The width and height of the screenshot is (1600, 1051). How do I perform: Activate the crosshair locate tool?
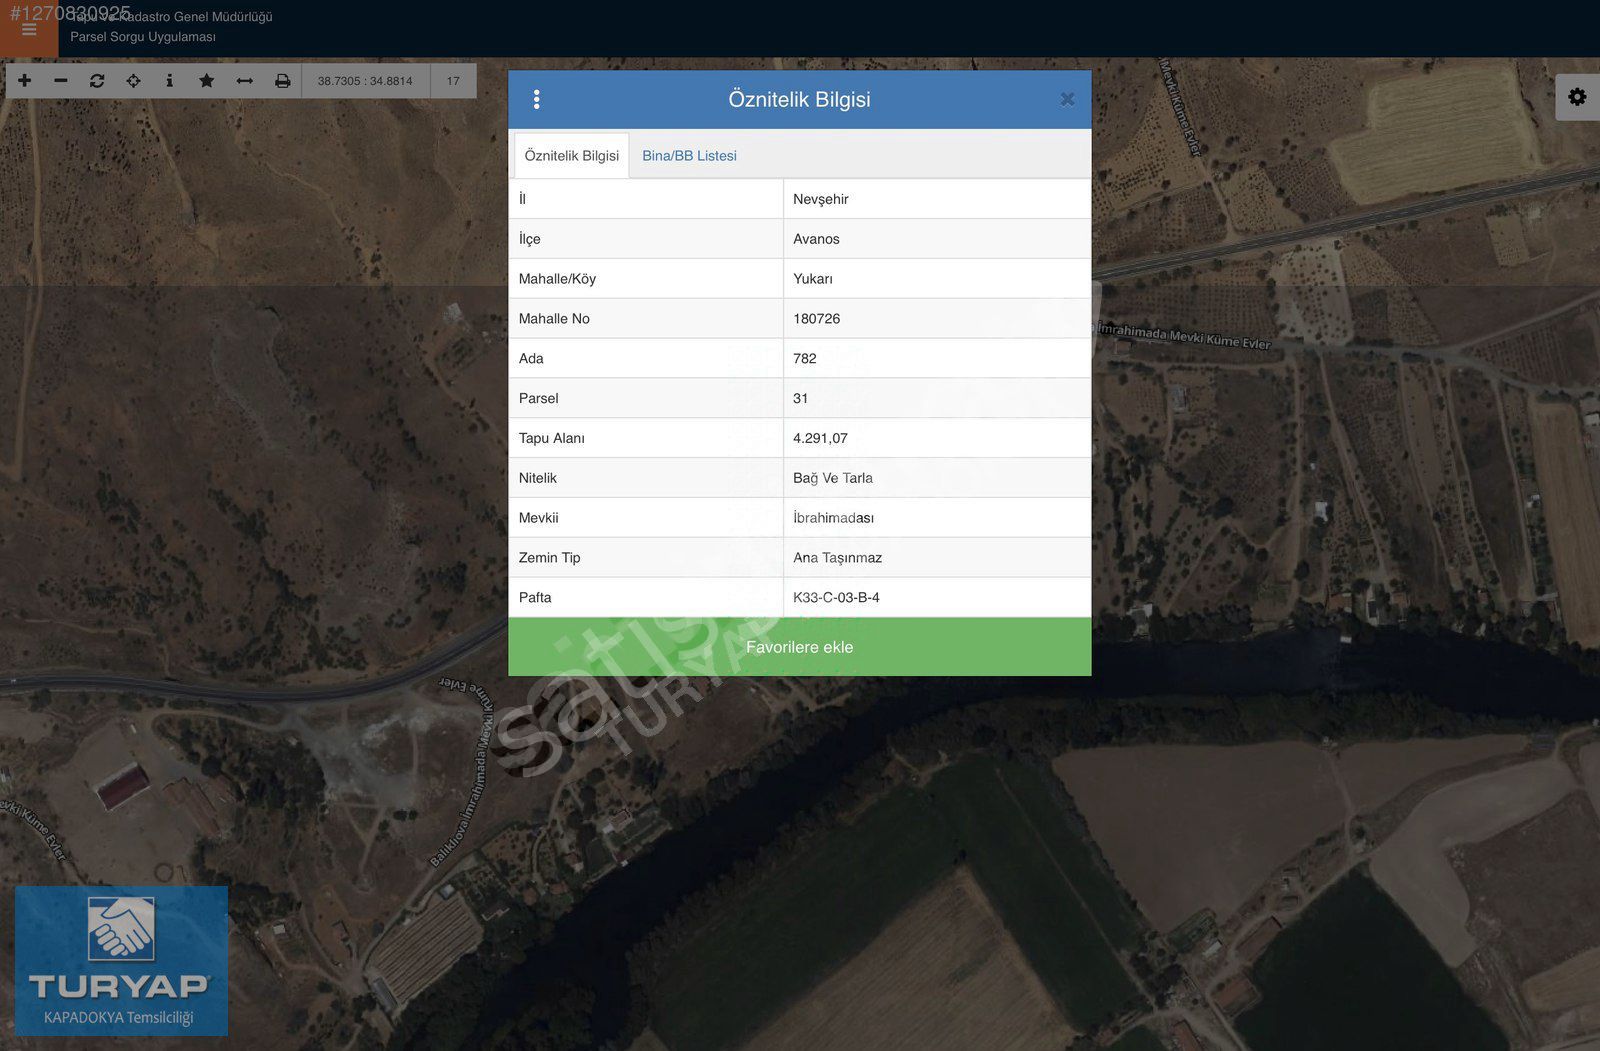point(133,81)
